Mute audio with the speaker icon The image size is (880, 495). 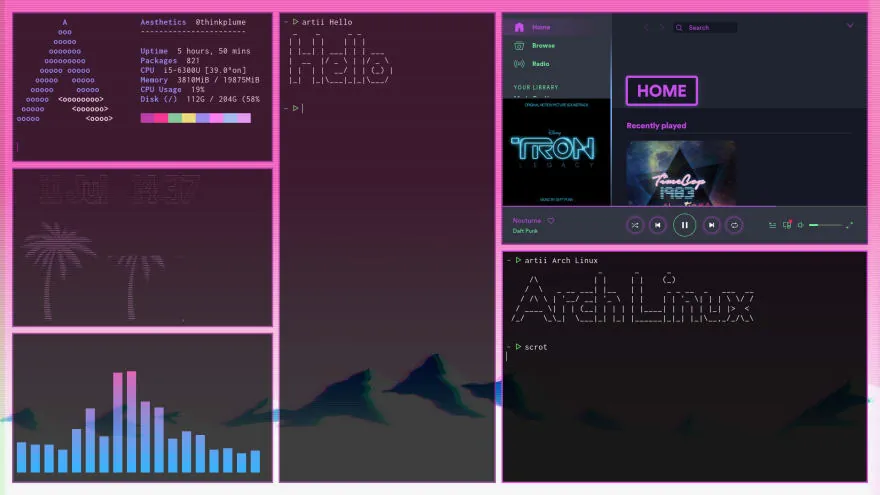(x=801, y=225)
